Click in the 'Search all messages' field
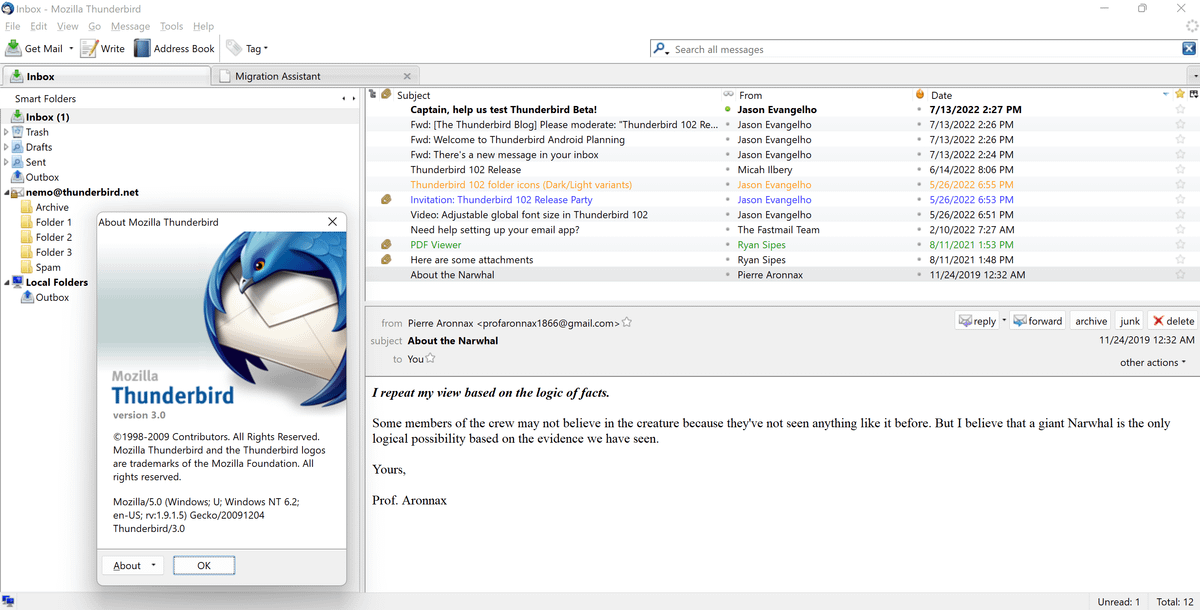 920,49
